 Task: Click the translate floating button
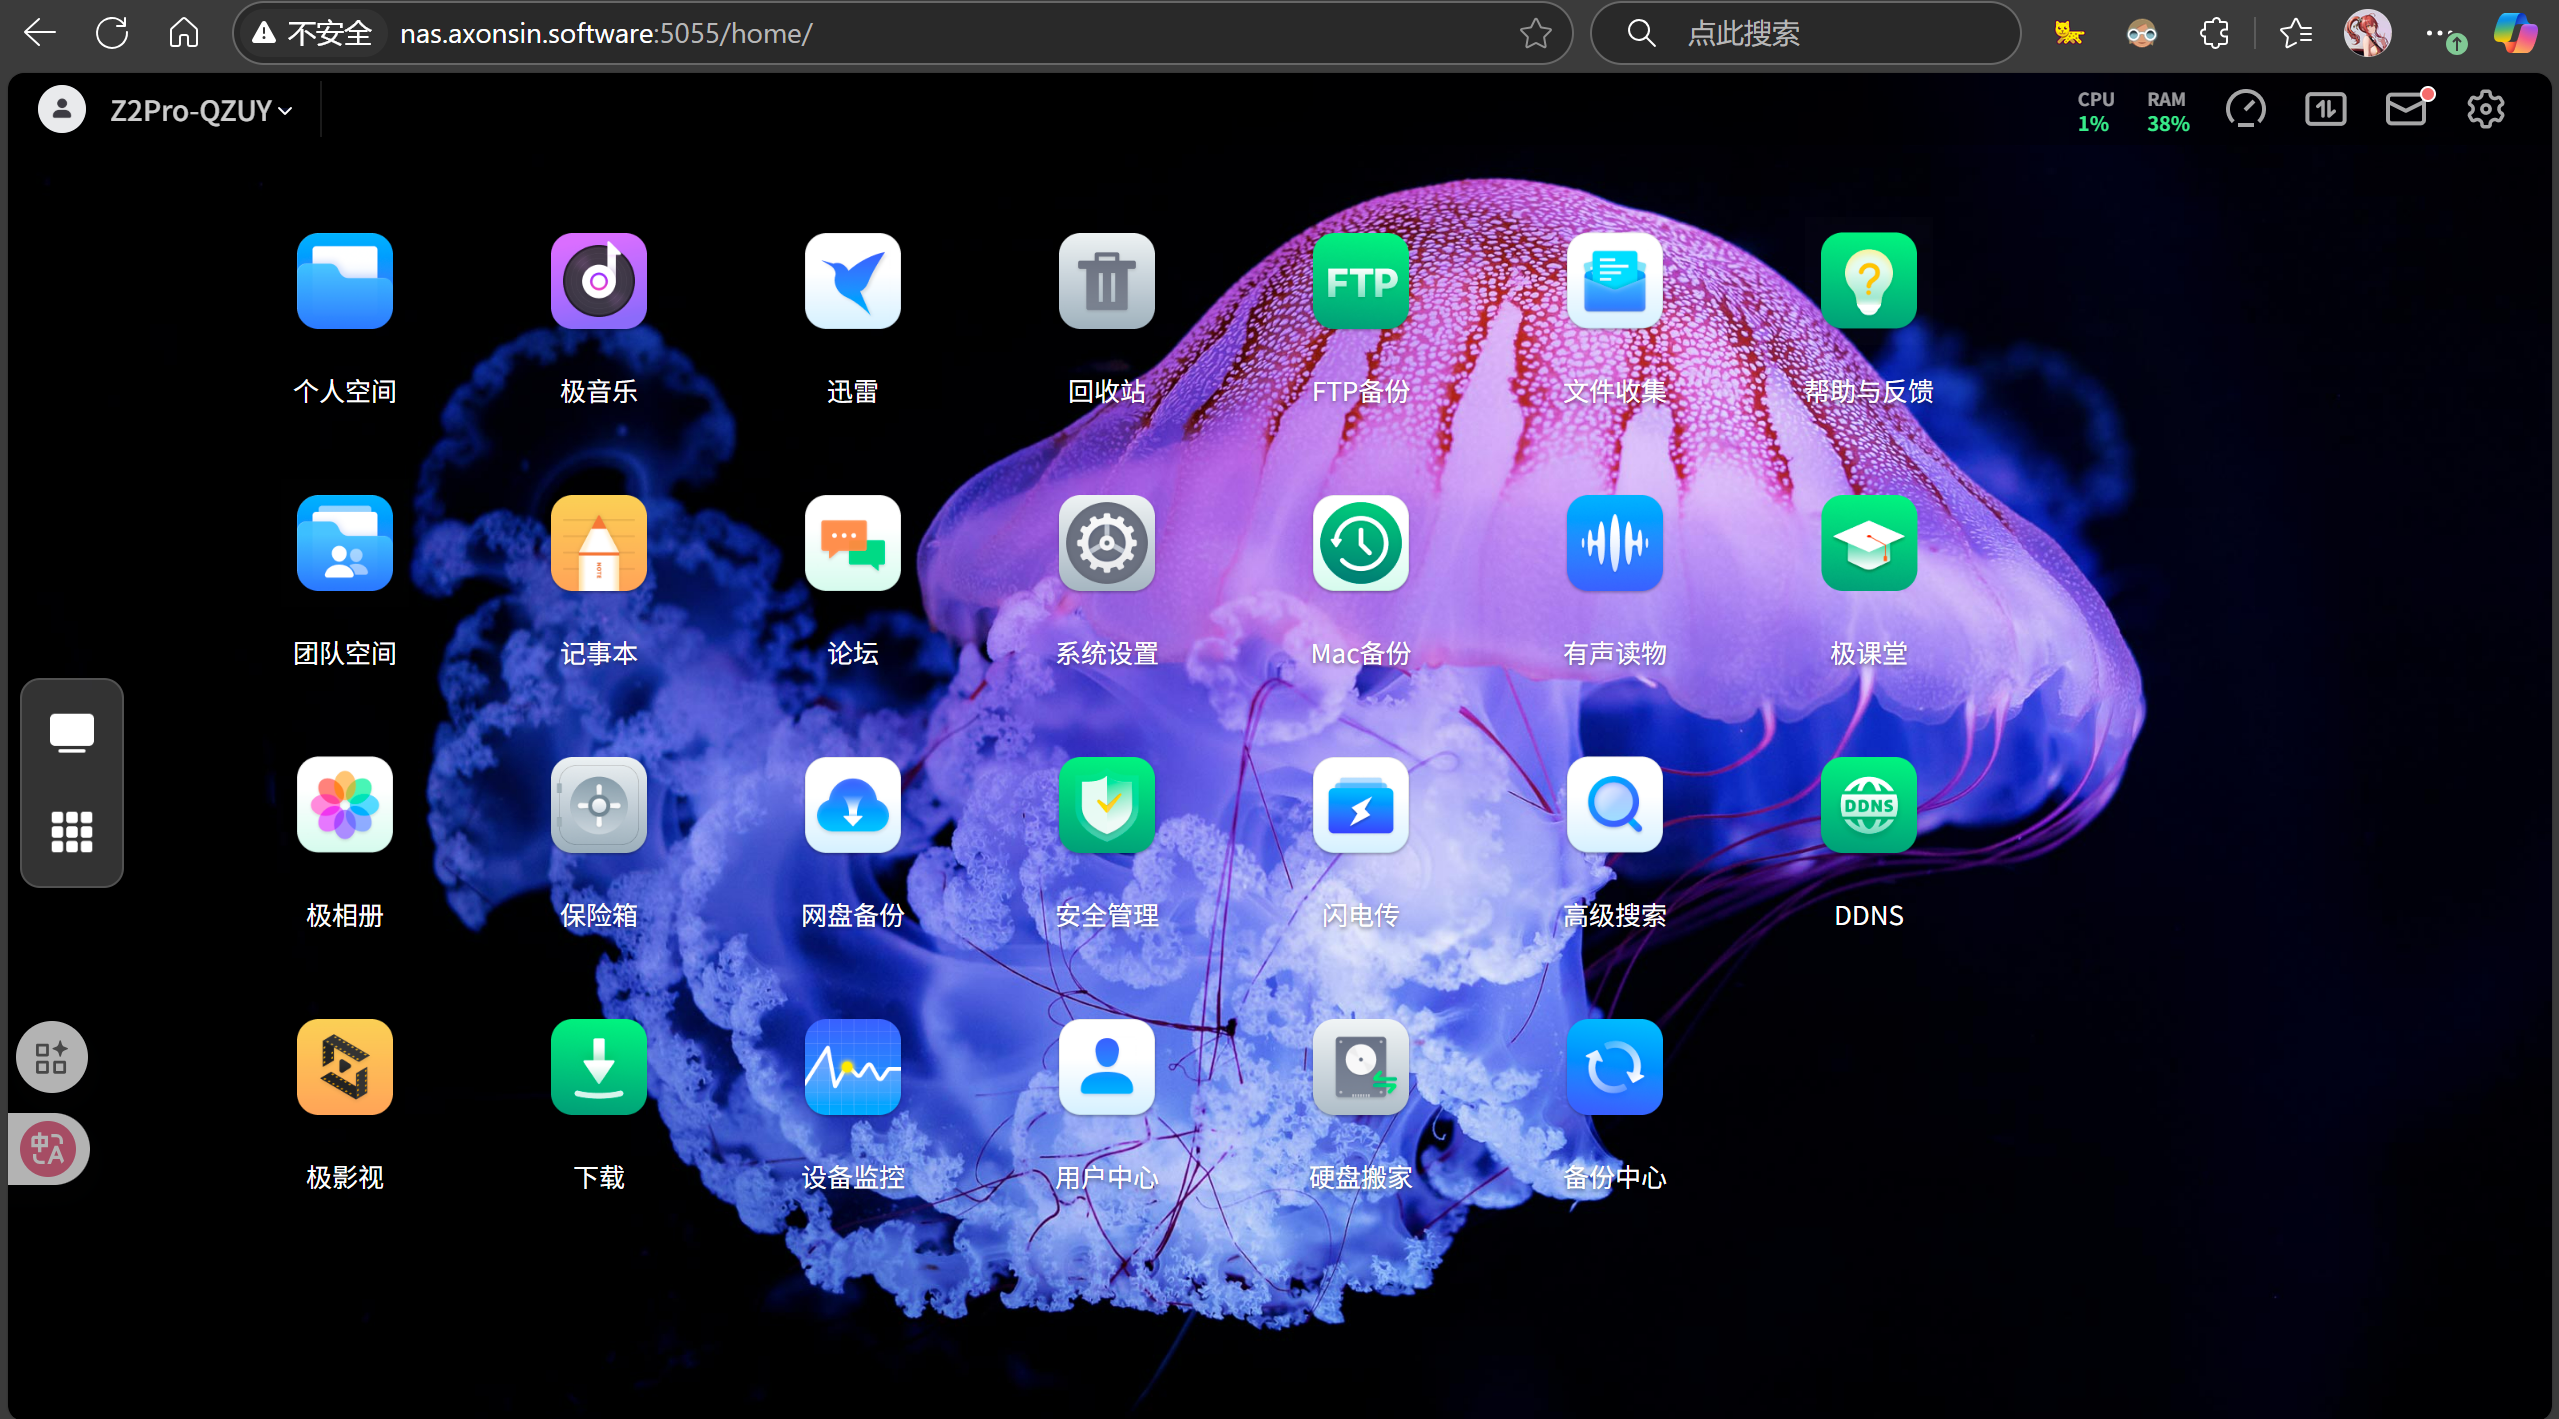(48, 1148)
